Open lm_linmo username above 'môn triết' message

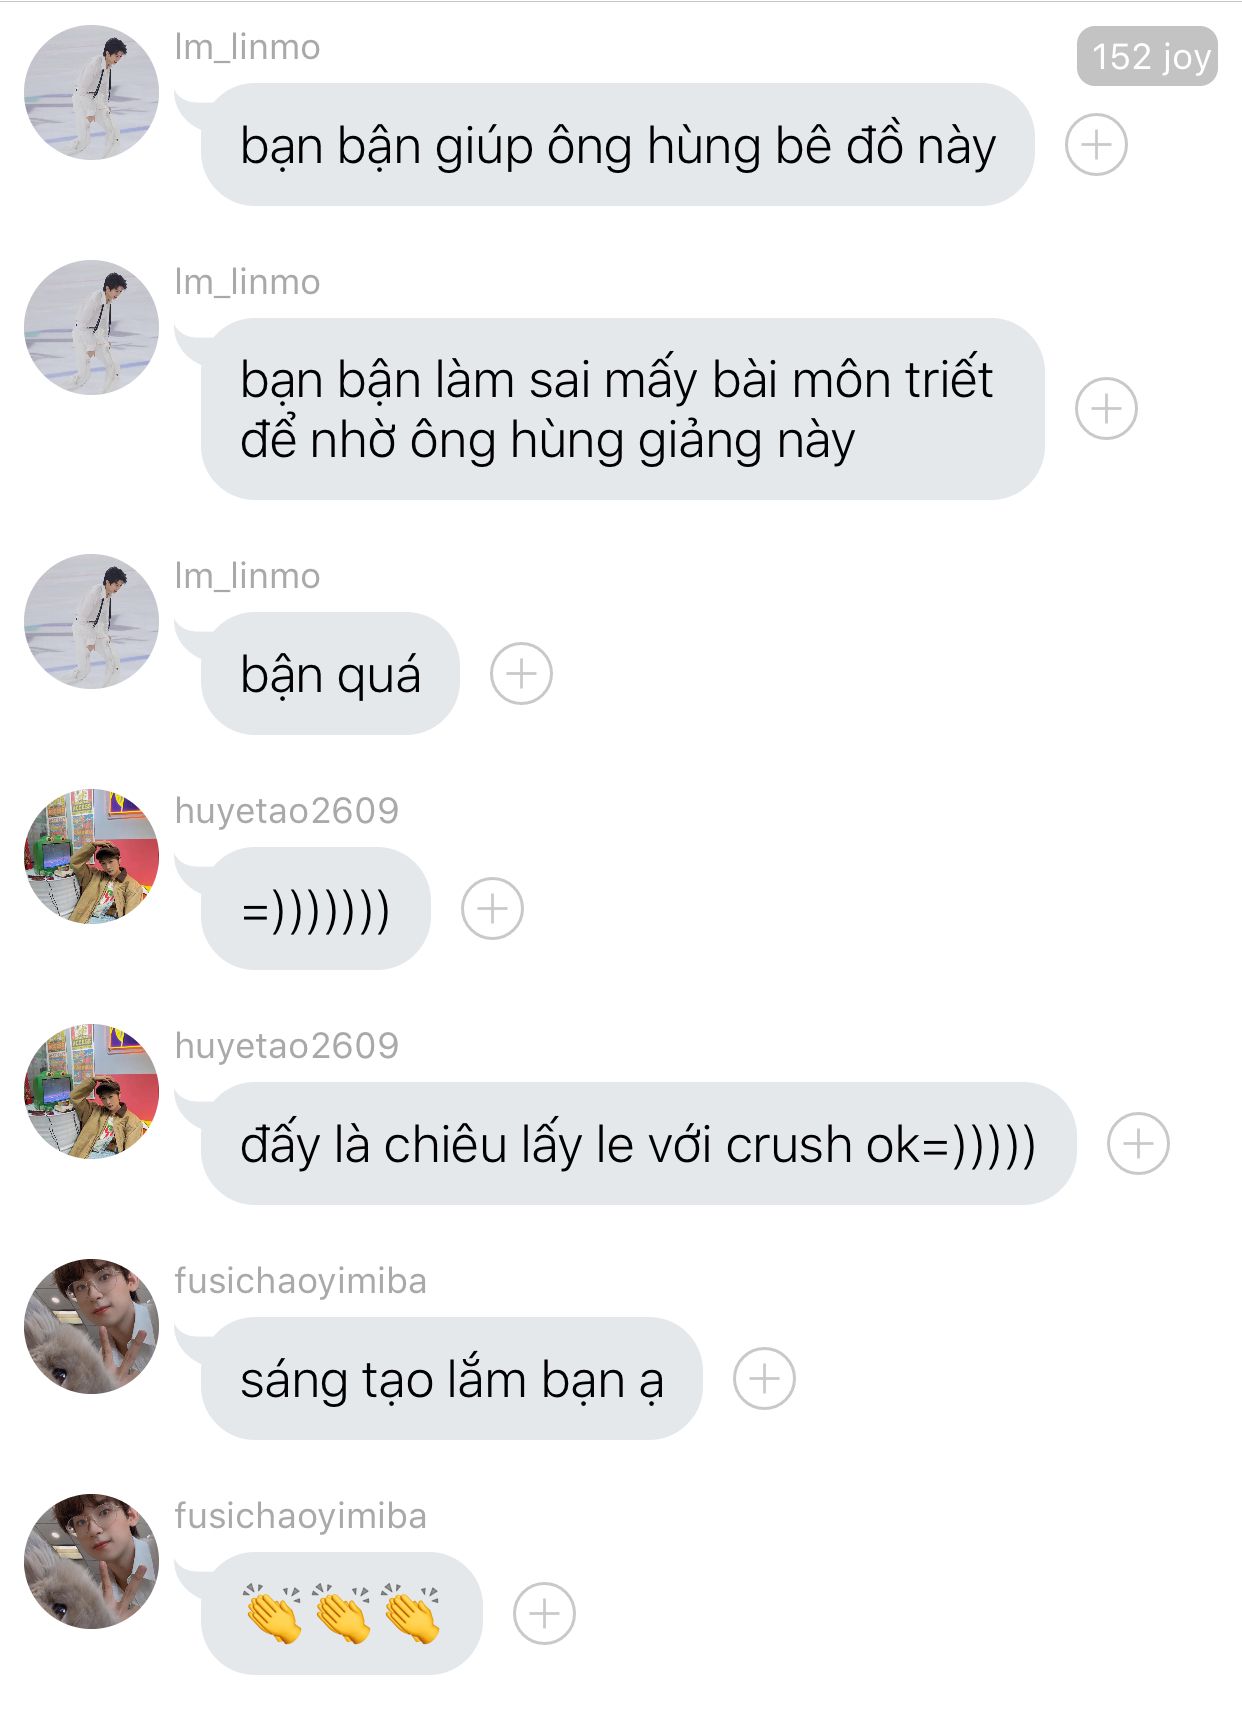coord(247,282)
